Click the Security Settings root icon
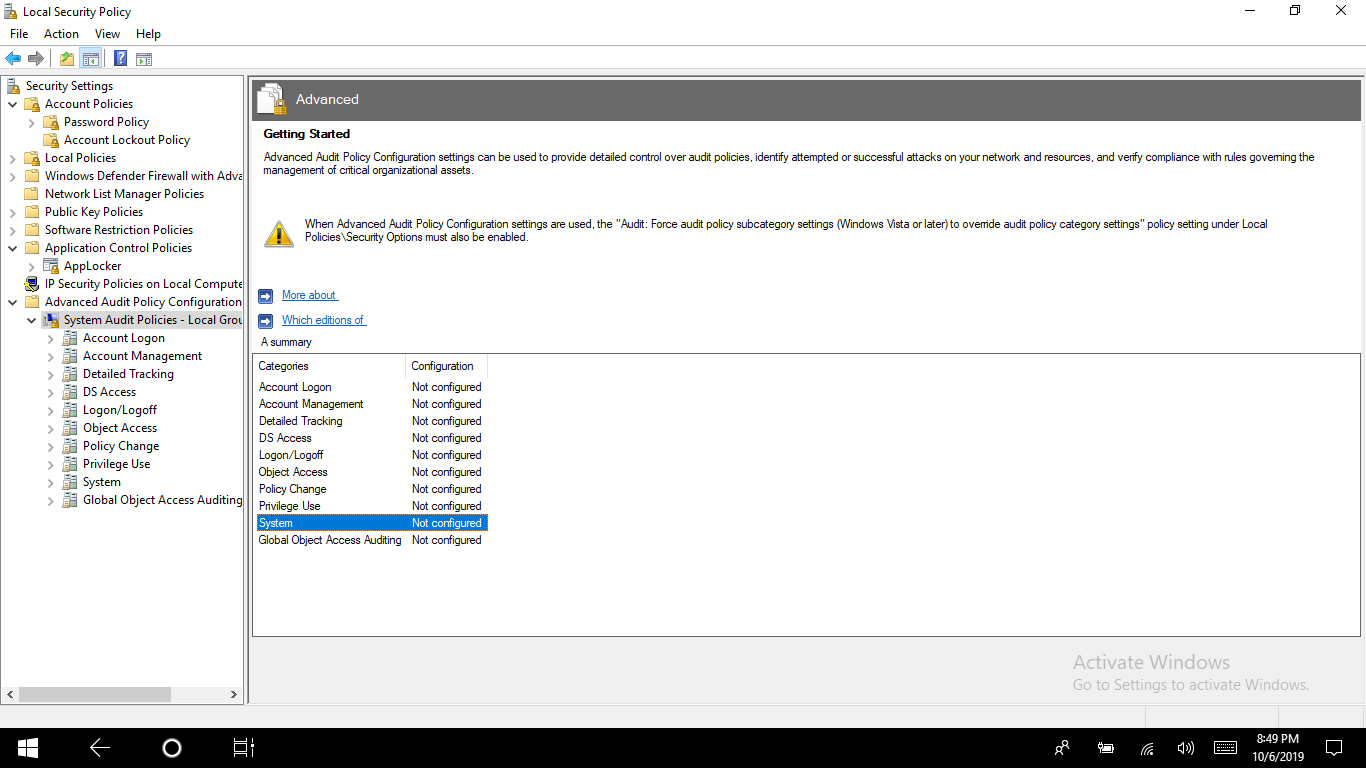The width and height of the screenshot is (1366, 768). (13, 86)
